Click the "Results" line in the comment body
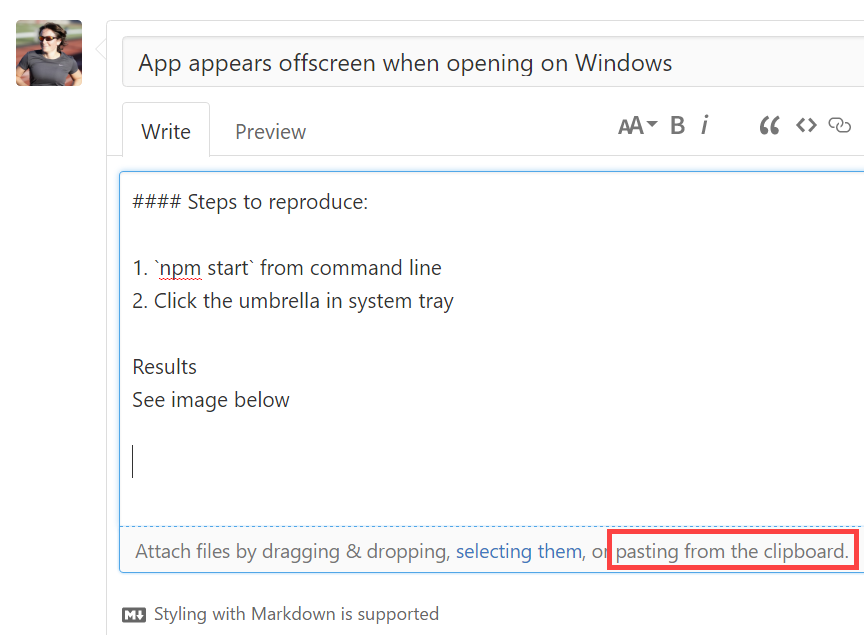The width and height of the screenshot is (864, 635). [165, 367]
